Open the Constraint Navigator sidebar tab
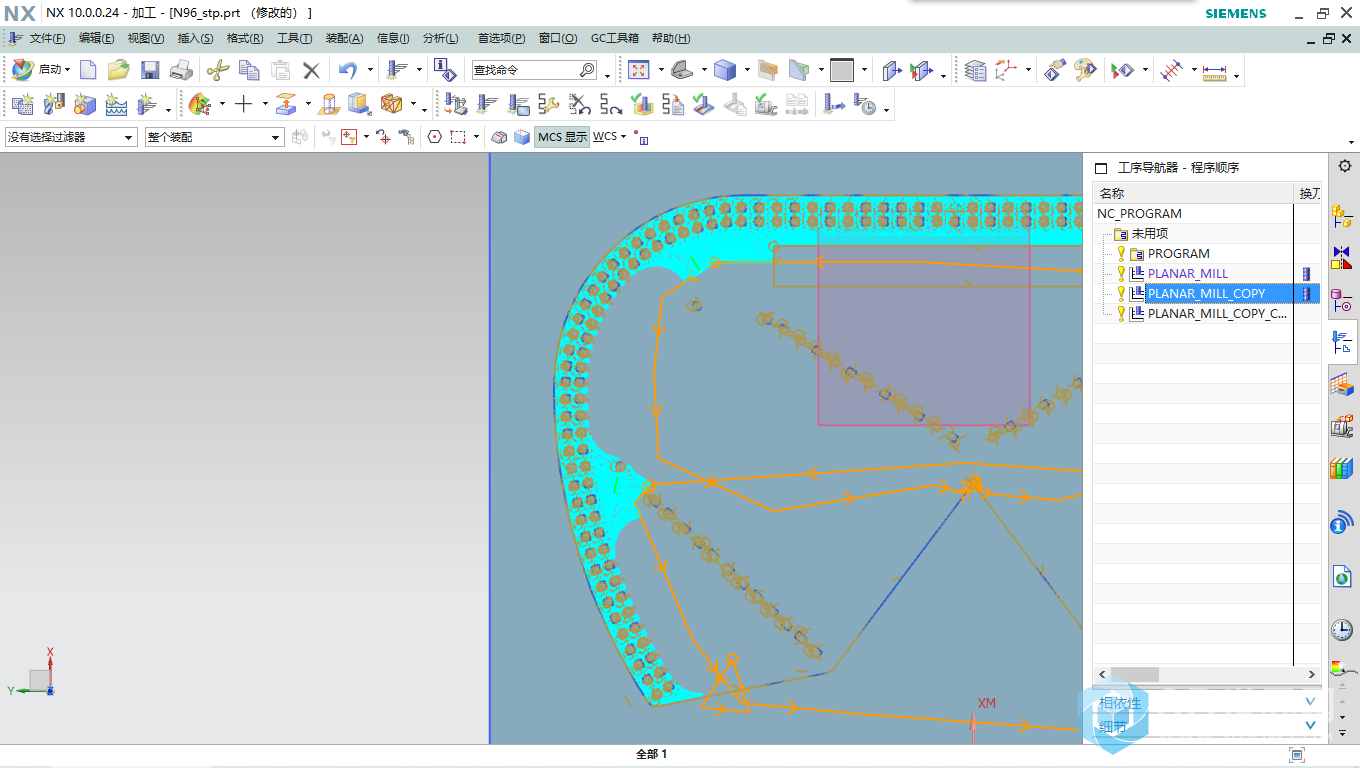The height and width of the screenshot is (768, 1360). tap(1342, 256)
